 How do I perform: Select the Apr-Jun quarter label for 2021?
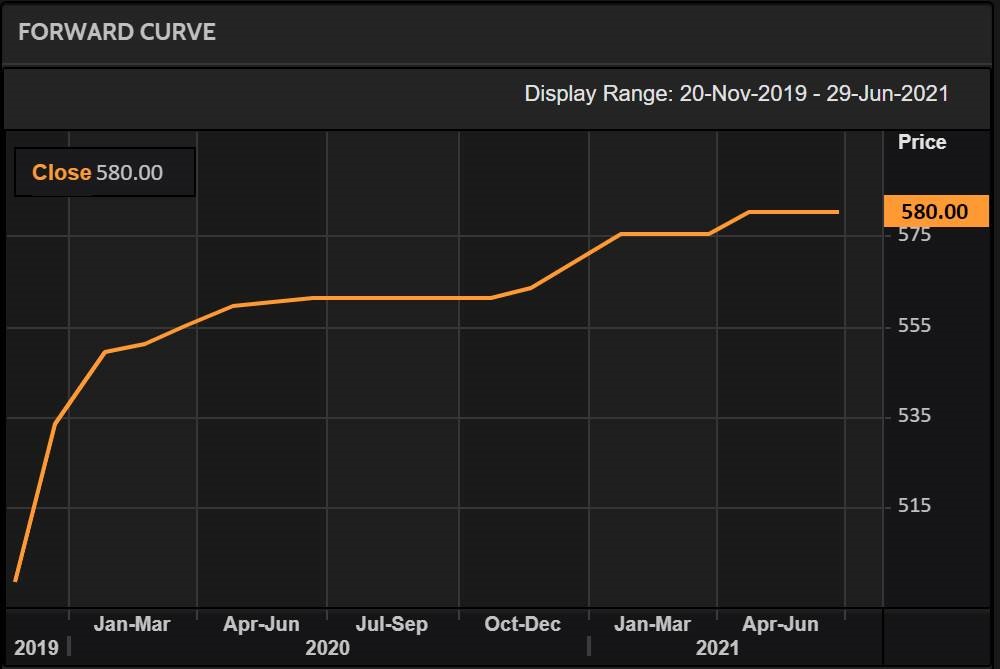click(780, 624)
